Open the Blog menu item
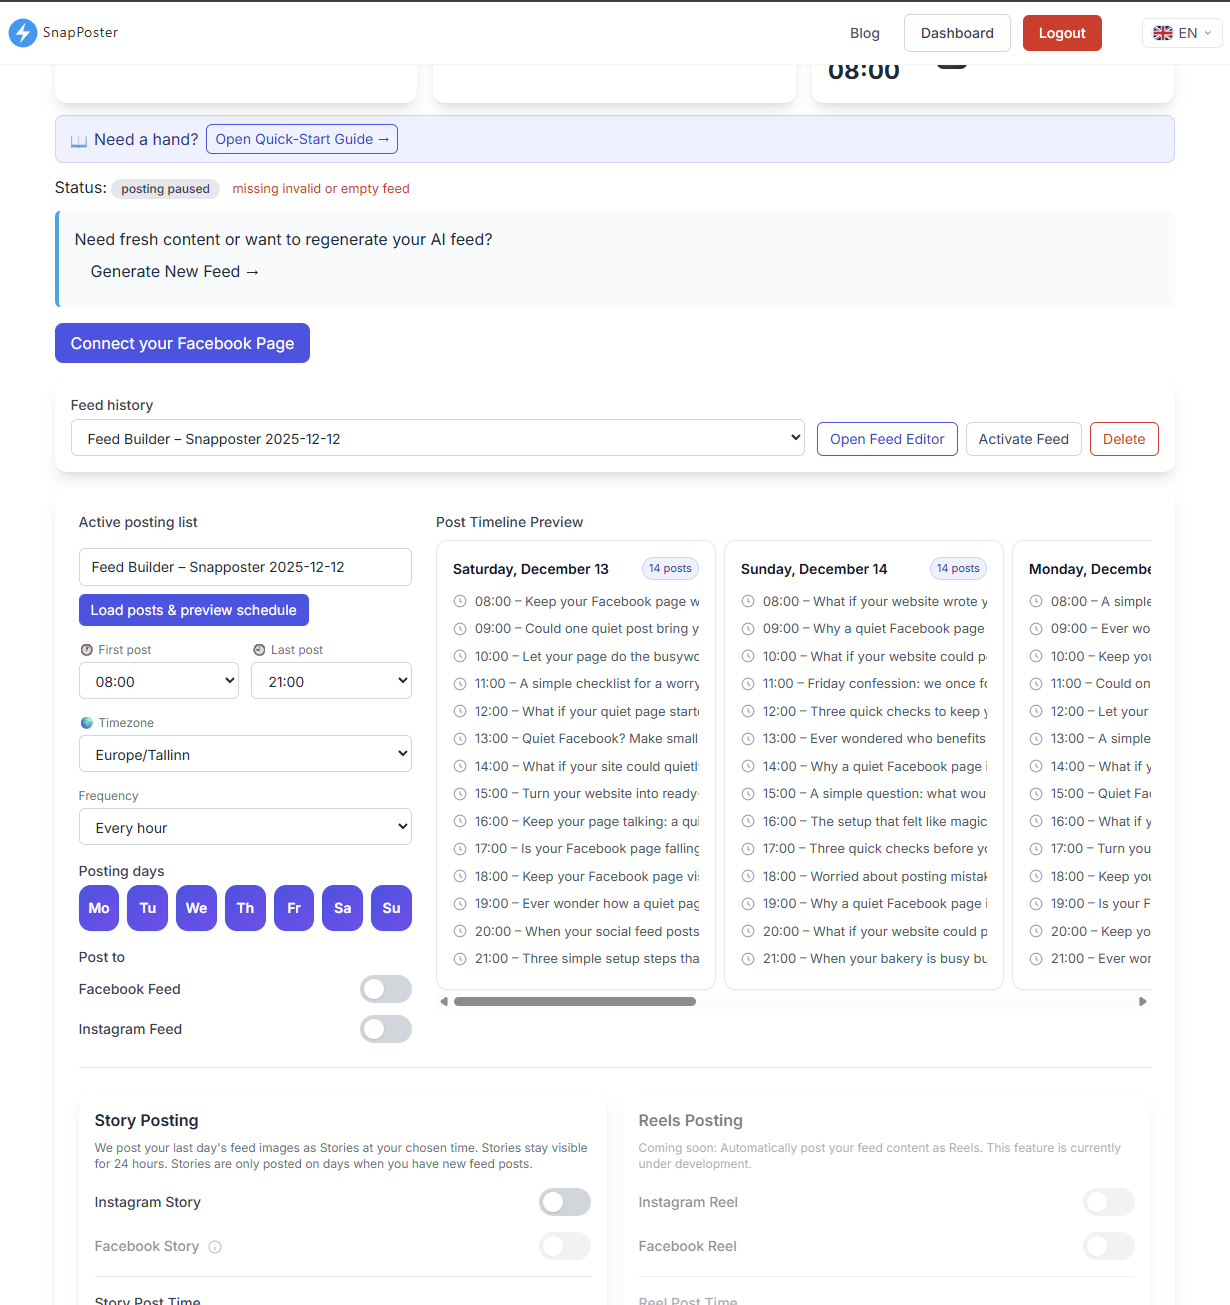This screenshot has height=1305, width=1230. pyautogui.click(x=864, y=32)
